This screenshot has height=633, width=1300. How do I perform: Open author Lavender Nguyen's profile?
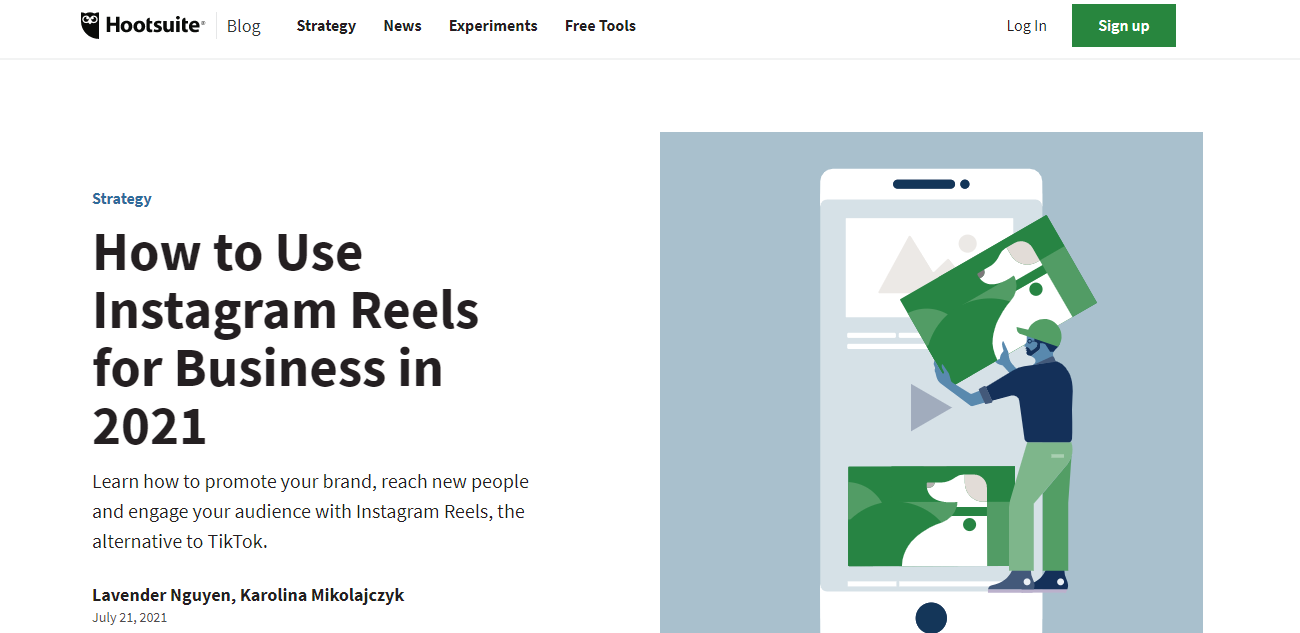pyautogui.click(x=161, y=595)
